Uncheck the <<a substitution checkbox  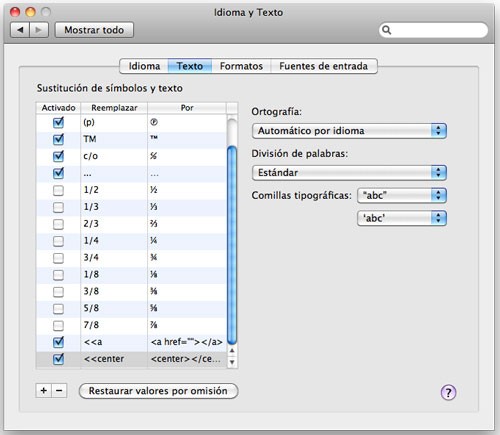[58, 342]
